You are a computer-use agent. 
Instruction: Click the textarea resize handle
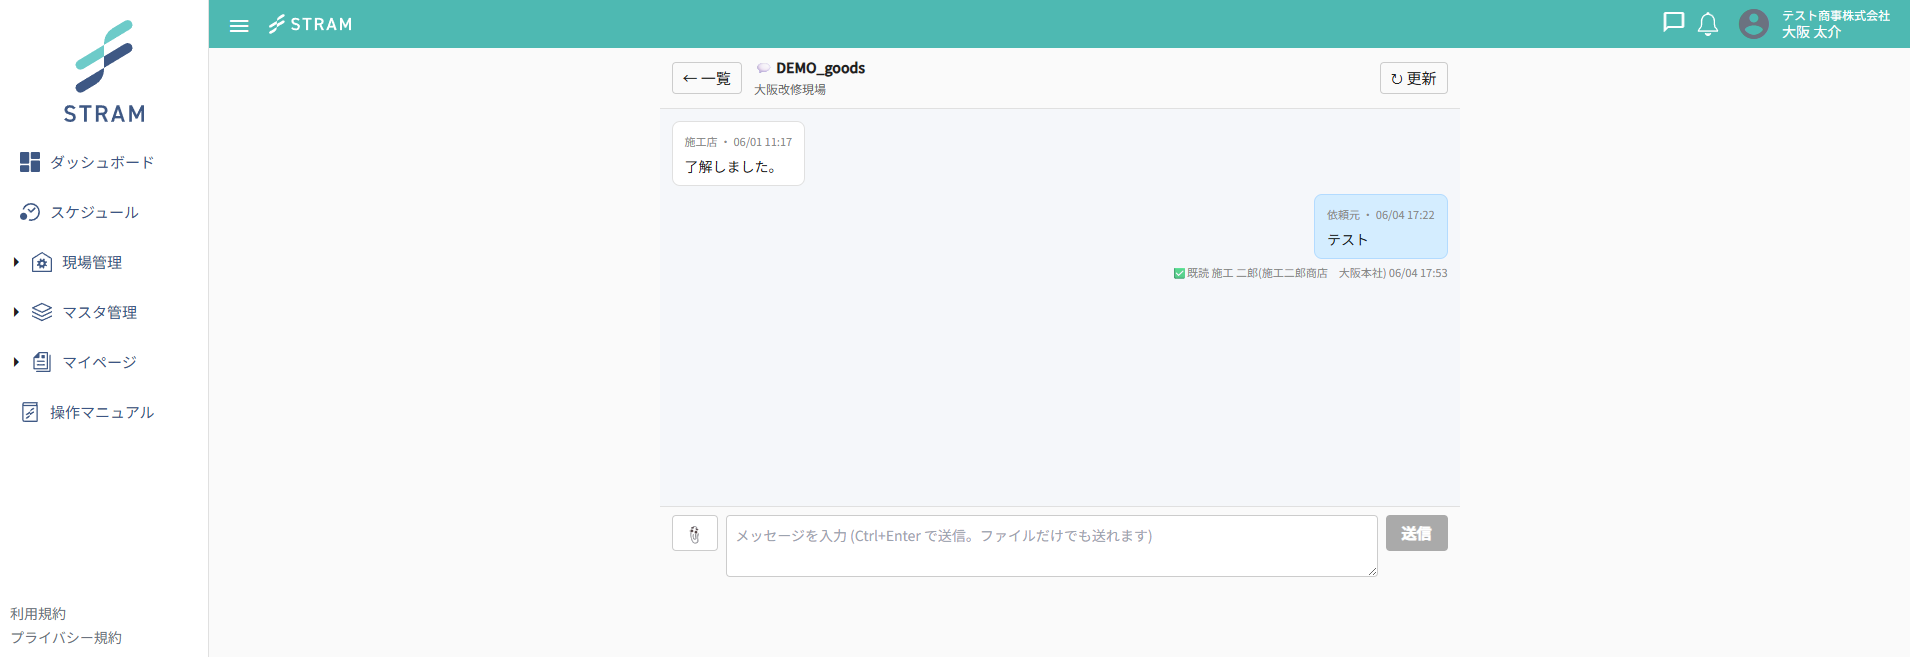(x=1372, y=571)
